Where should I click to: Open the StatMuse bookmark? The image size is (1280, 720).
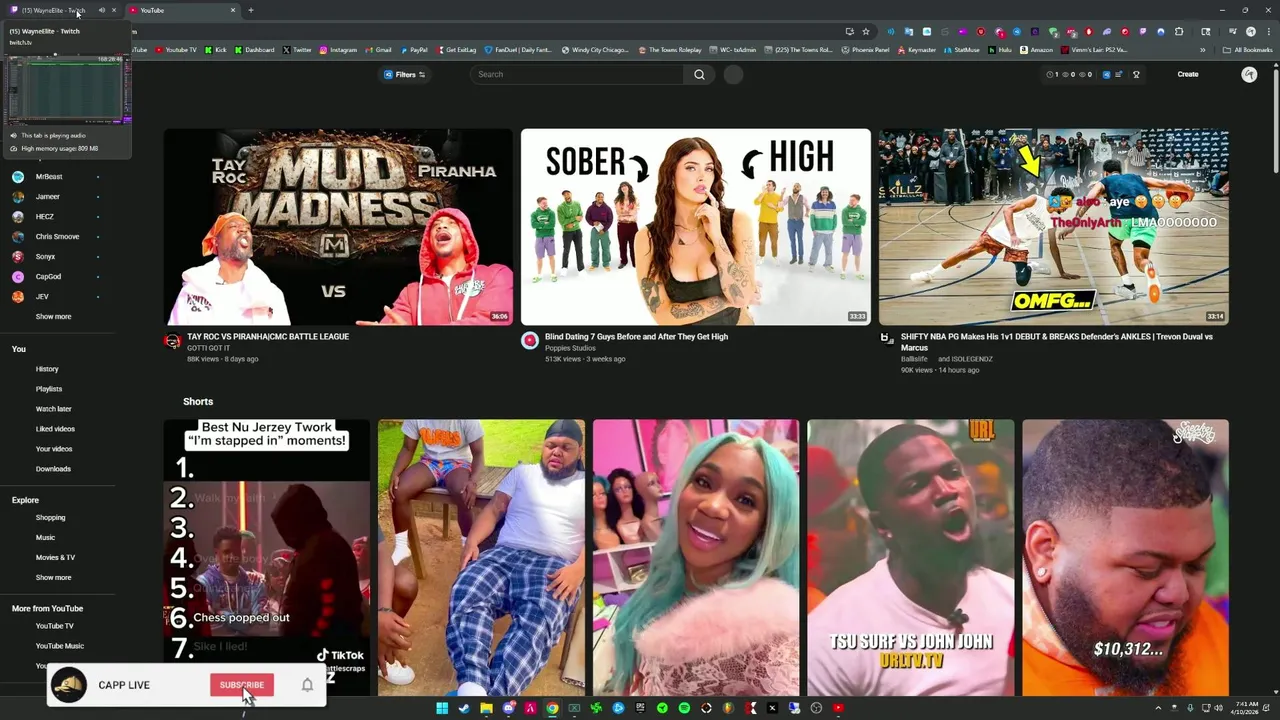(x=961, y=50)
